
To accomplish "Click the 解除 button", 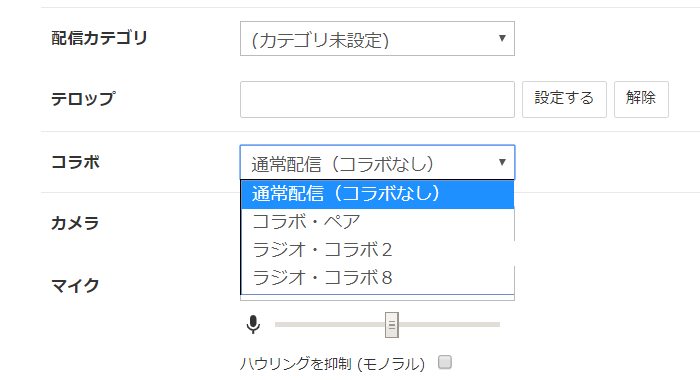I will click(641, 99).
